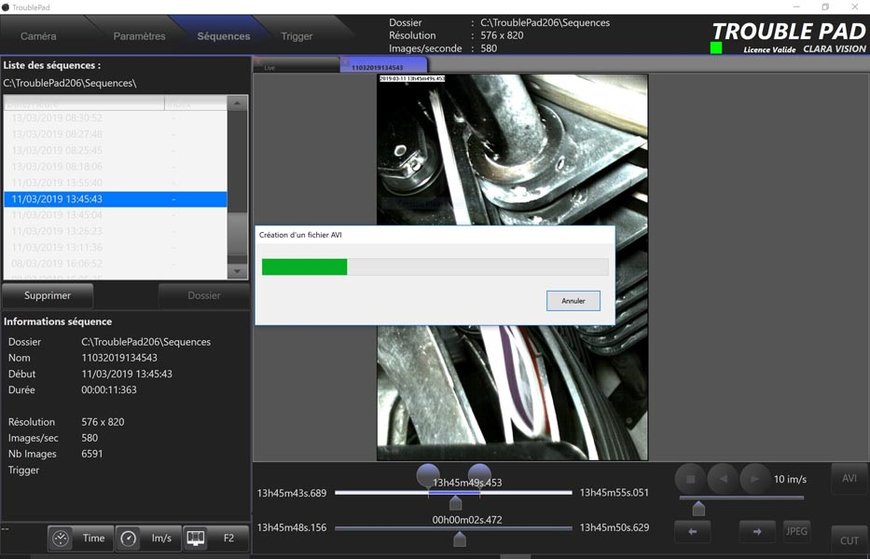Click the CLARA VISION logo text
870x559 pixels.
tap(834, 49)
